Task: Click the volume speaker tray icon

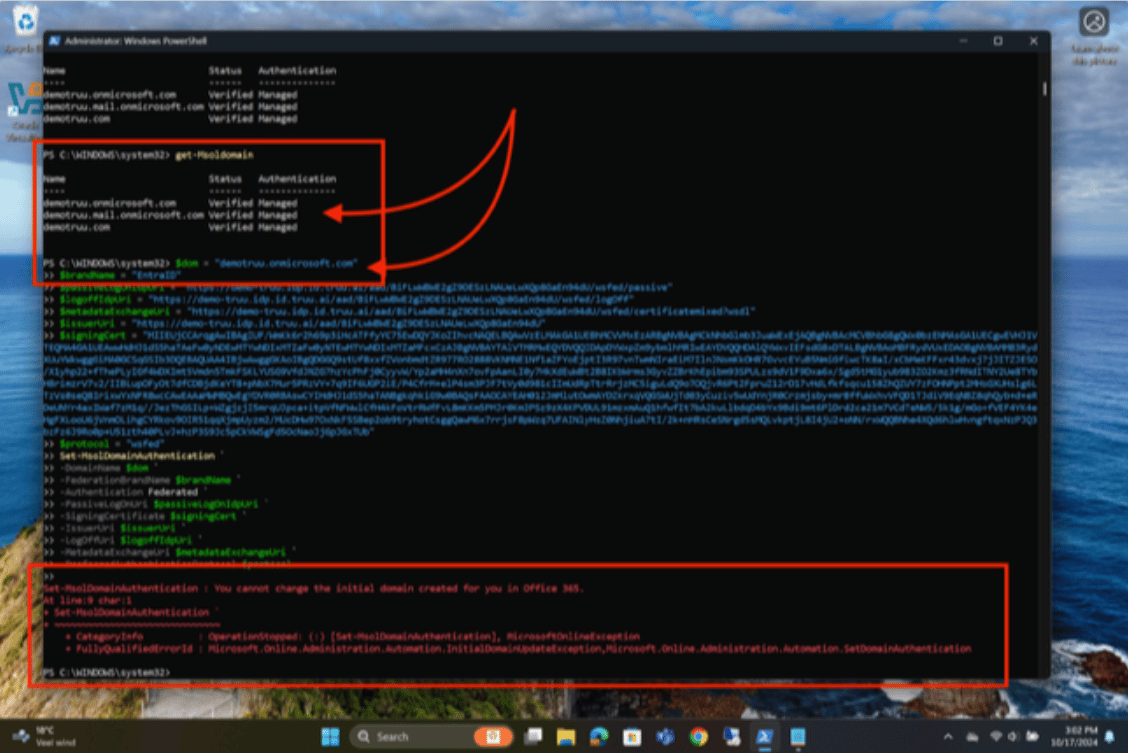Action: (1012, 736)
